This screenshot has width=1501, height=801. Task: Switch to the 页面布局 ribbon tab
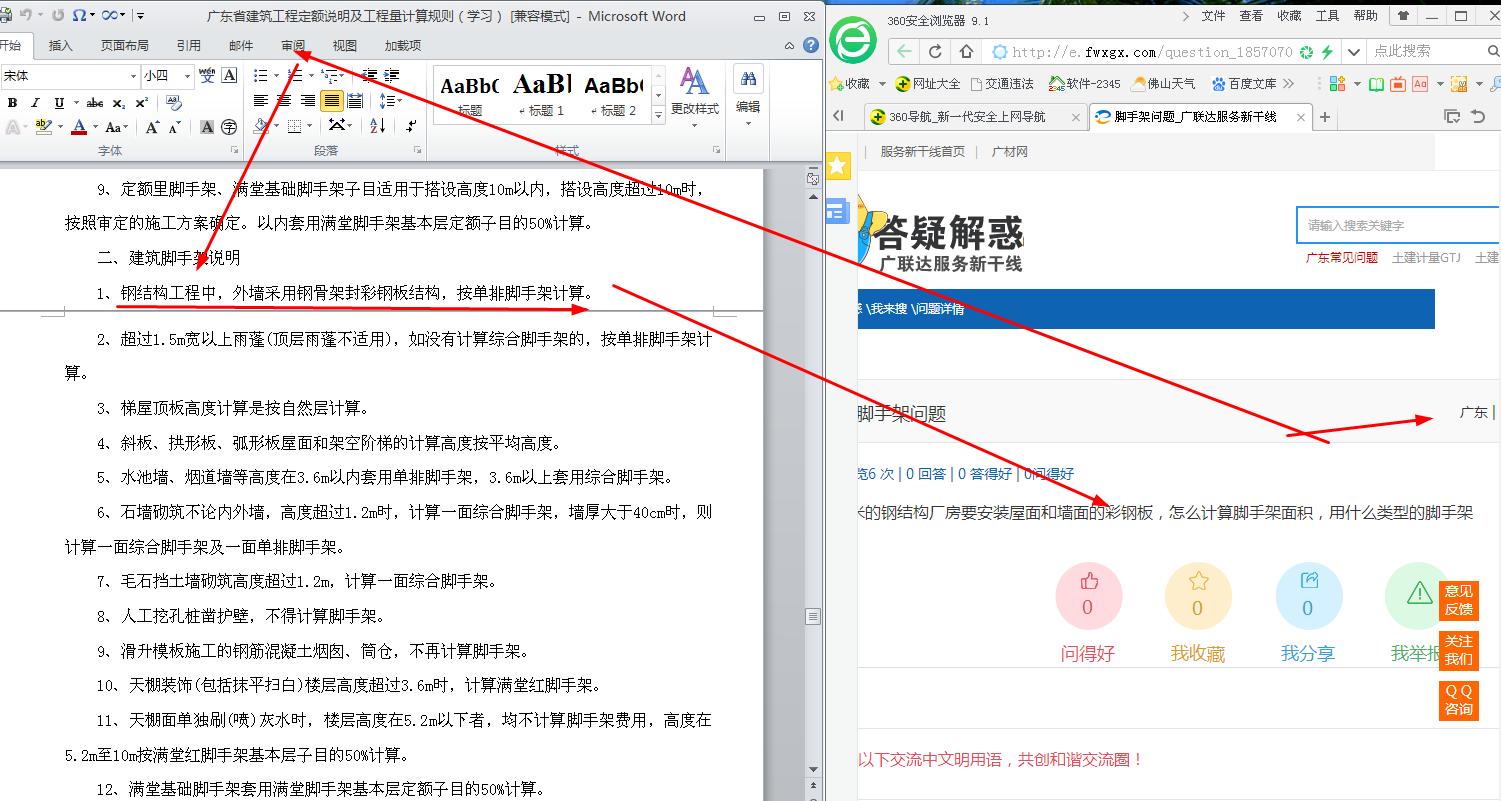(125, 46)
